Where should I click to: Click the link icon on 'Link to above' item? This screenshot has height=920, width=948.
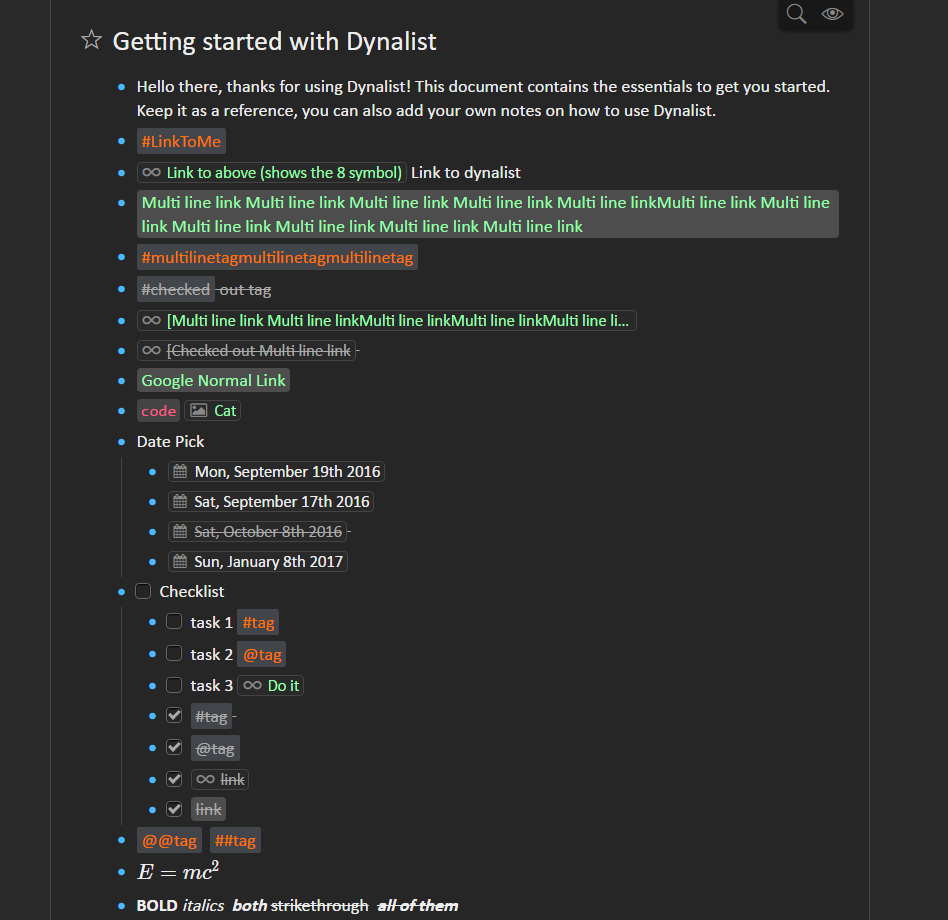tap(150, 172)
